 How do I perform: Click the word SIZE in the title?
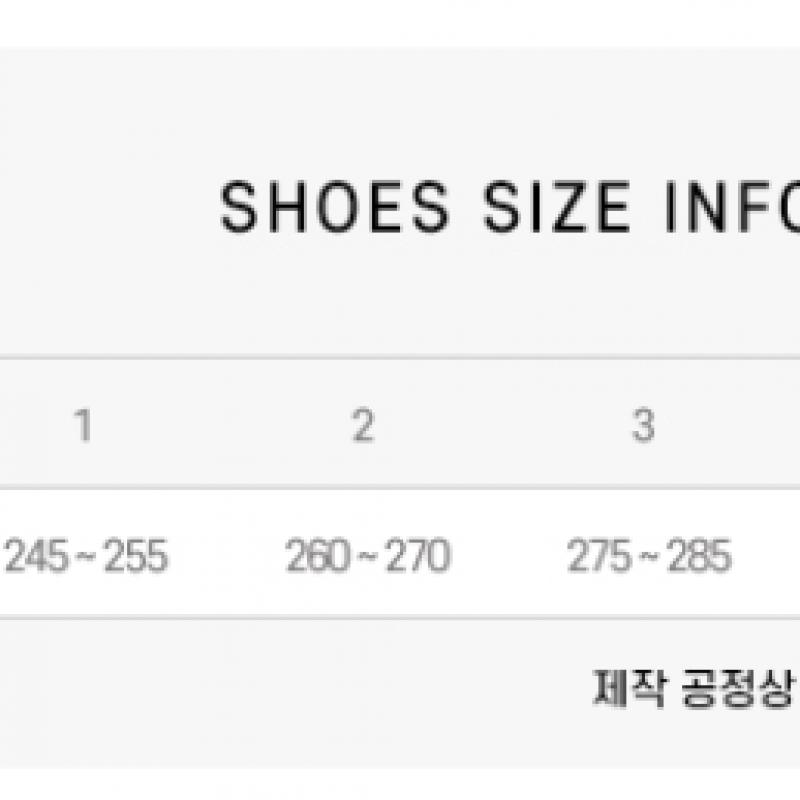[558, 208]
